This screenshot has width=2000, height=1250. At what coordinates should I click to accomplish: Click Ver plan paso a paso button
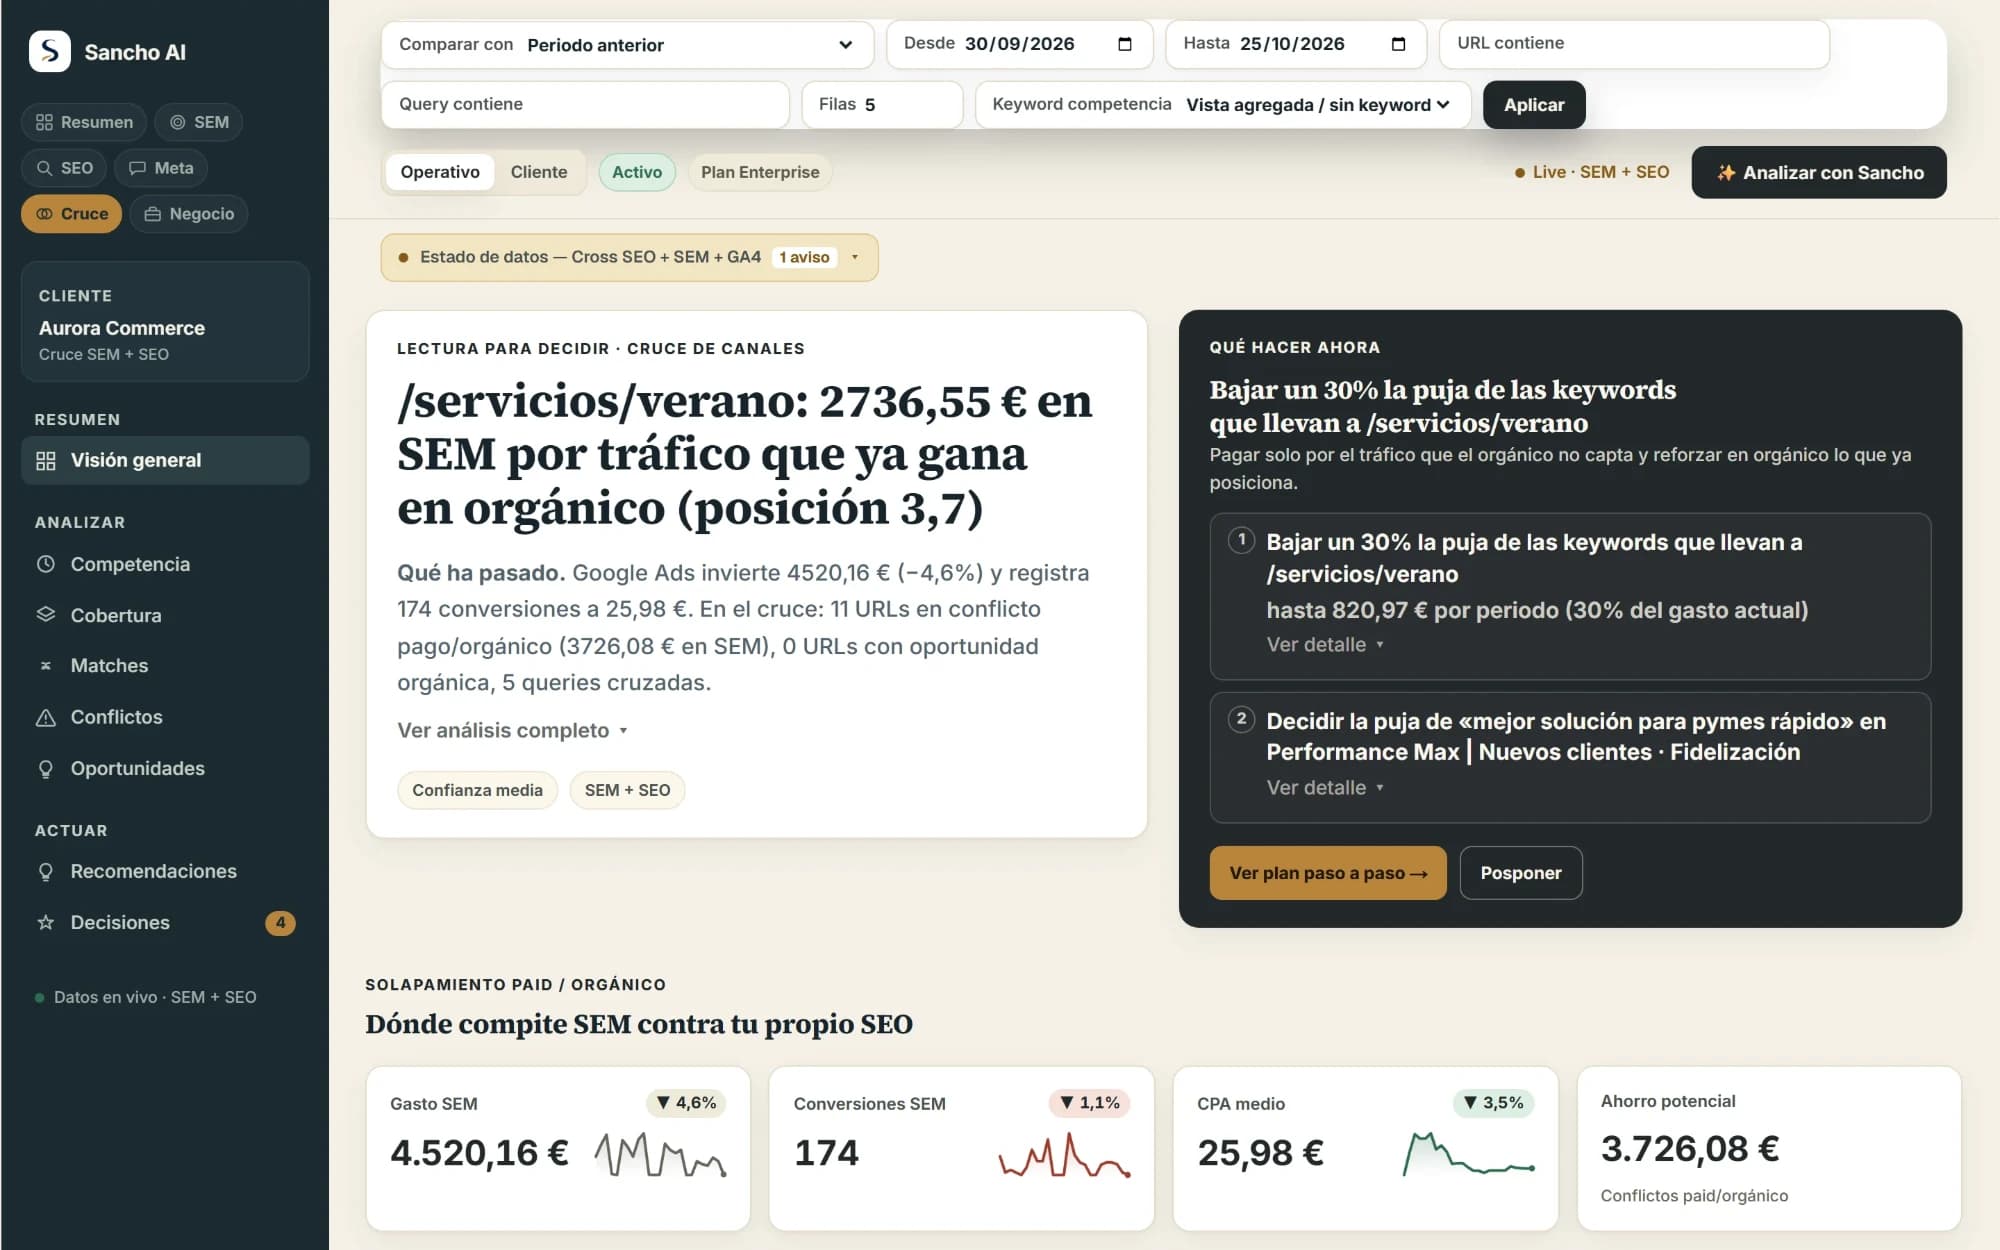pos(1328,873)
